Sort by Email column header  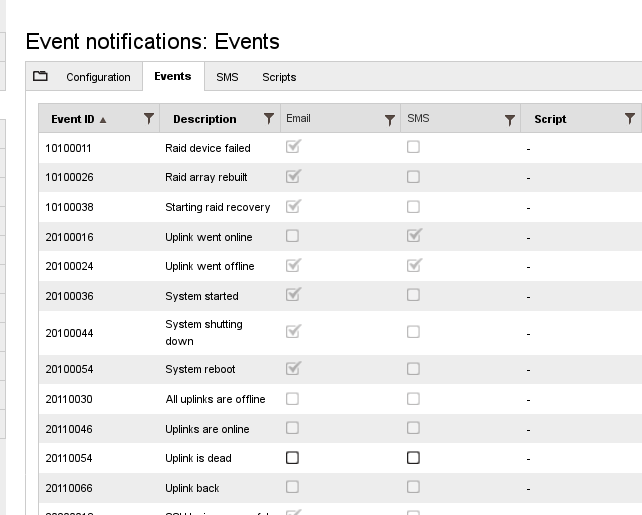click(298, 118)
